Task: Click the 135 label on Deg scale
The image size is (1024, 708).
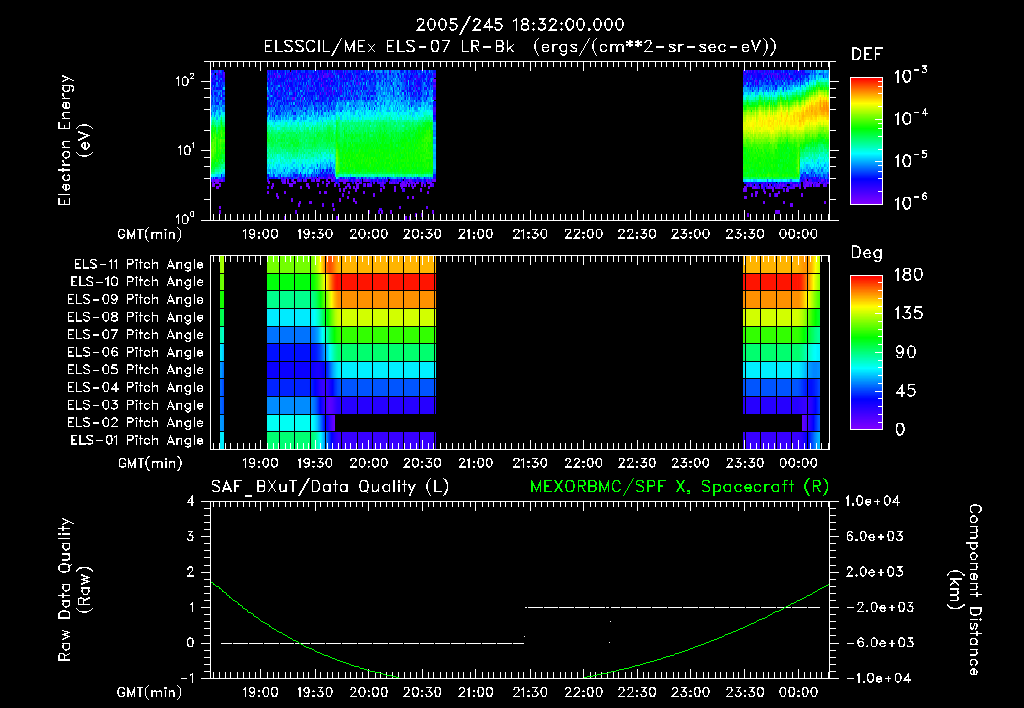Action: (909, 314)
